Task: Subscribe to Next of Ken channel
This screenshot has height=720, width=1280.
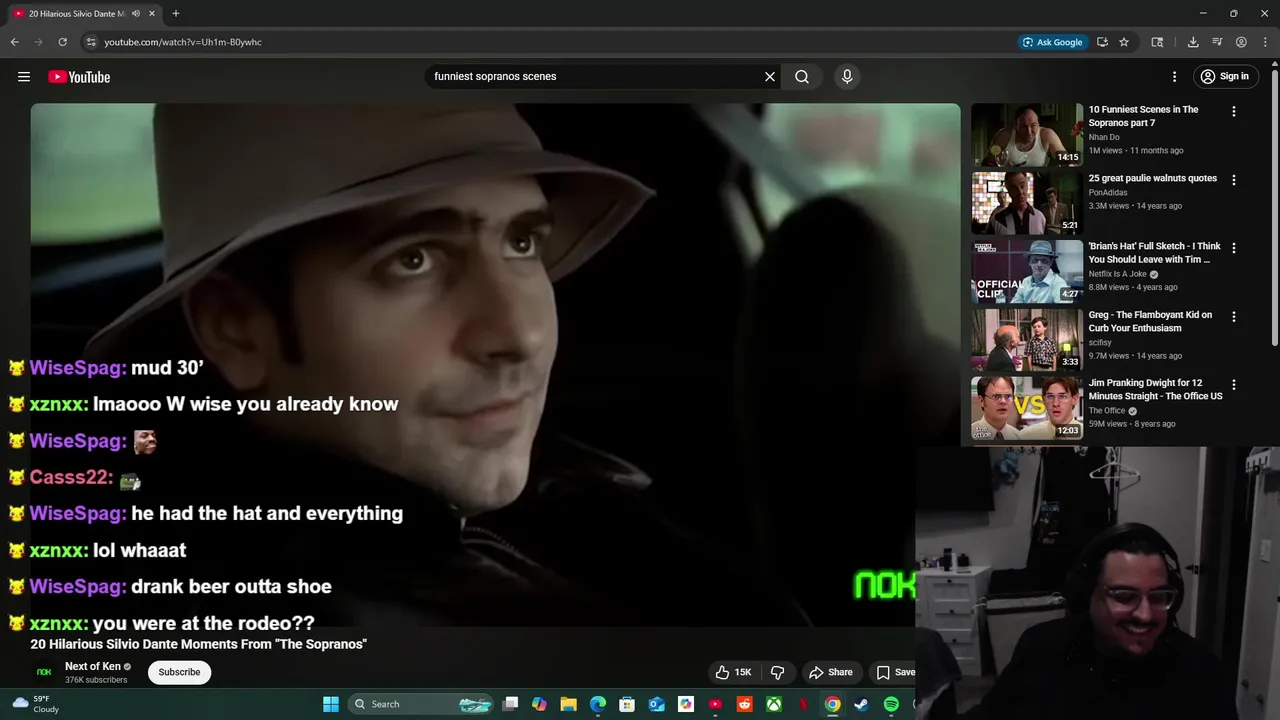Action: (x=179, y=672)
